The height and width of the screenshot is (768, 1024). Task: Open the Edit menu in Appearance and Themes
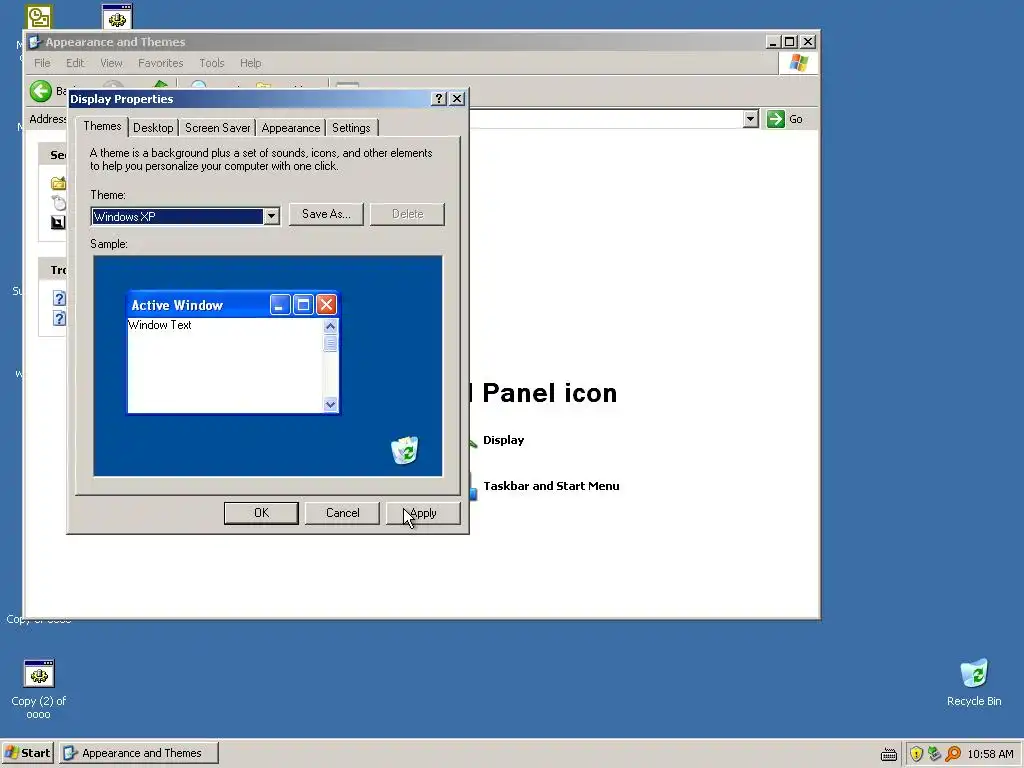click(74, 63)
